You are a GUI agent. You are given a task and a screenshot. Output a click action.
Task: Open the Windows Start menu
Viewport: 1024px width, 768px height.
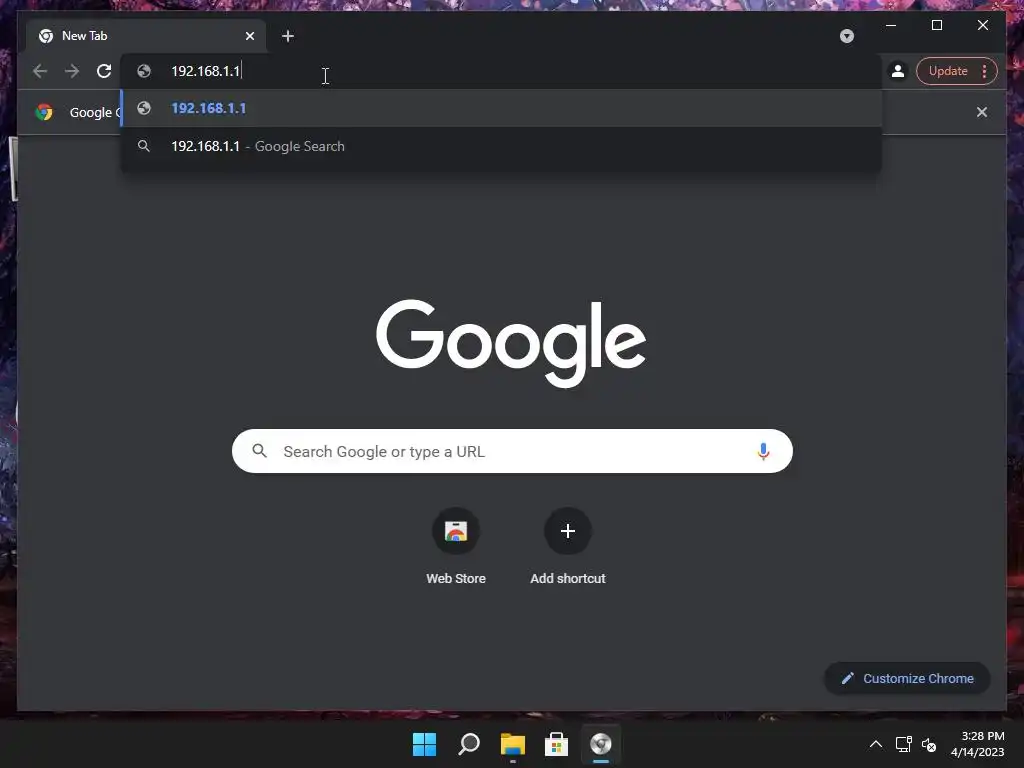coord(424,744)
